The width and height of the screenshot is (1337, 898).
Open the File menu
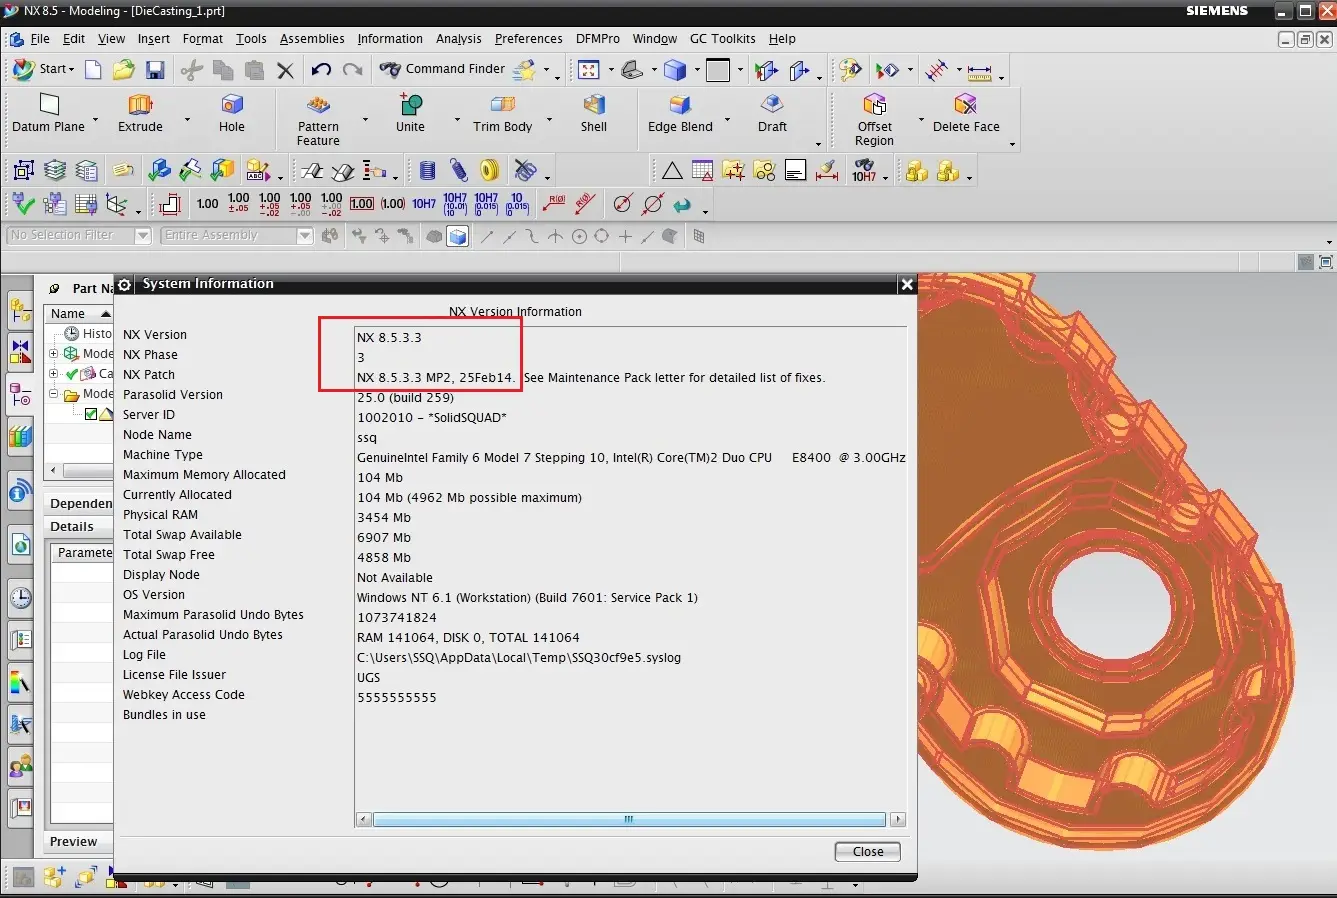pyautogui.click(x=40, y=39)
